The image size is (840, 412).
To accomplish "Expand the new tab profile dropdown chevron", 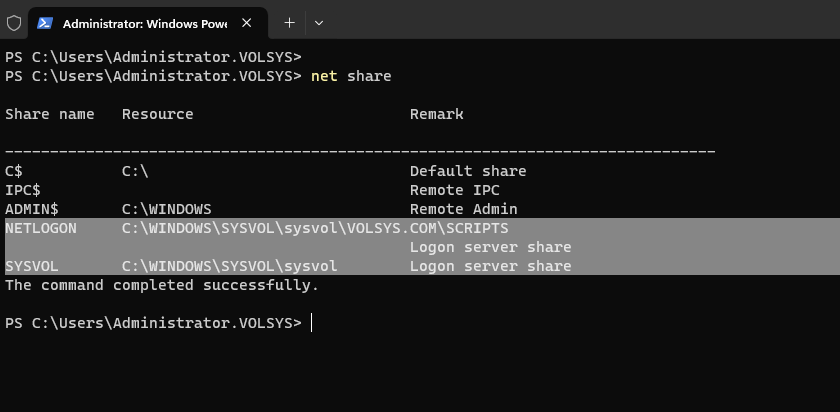I will [x=319, y=22].
